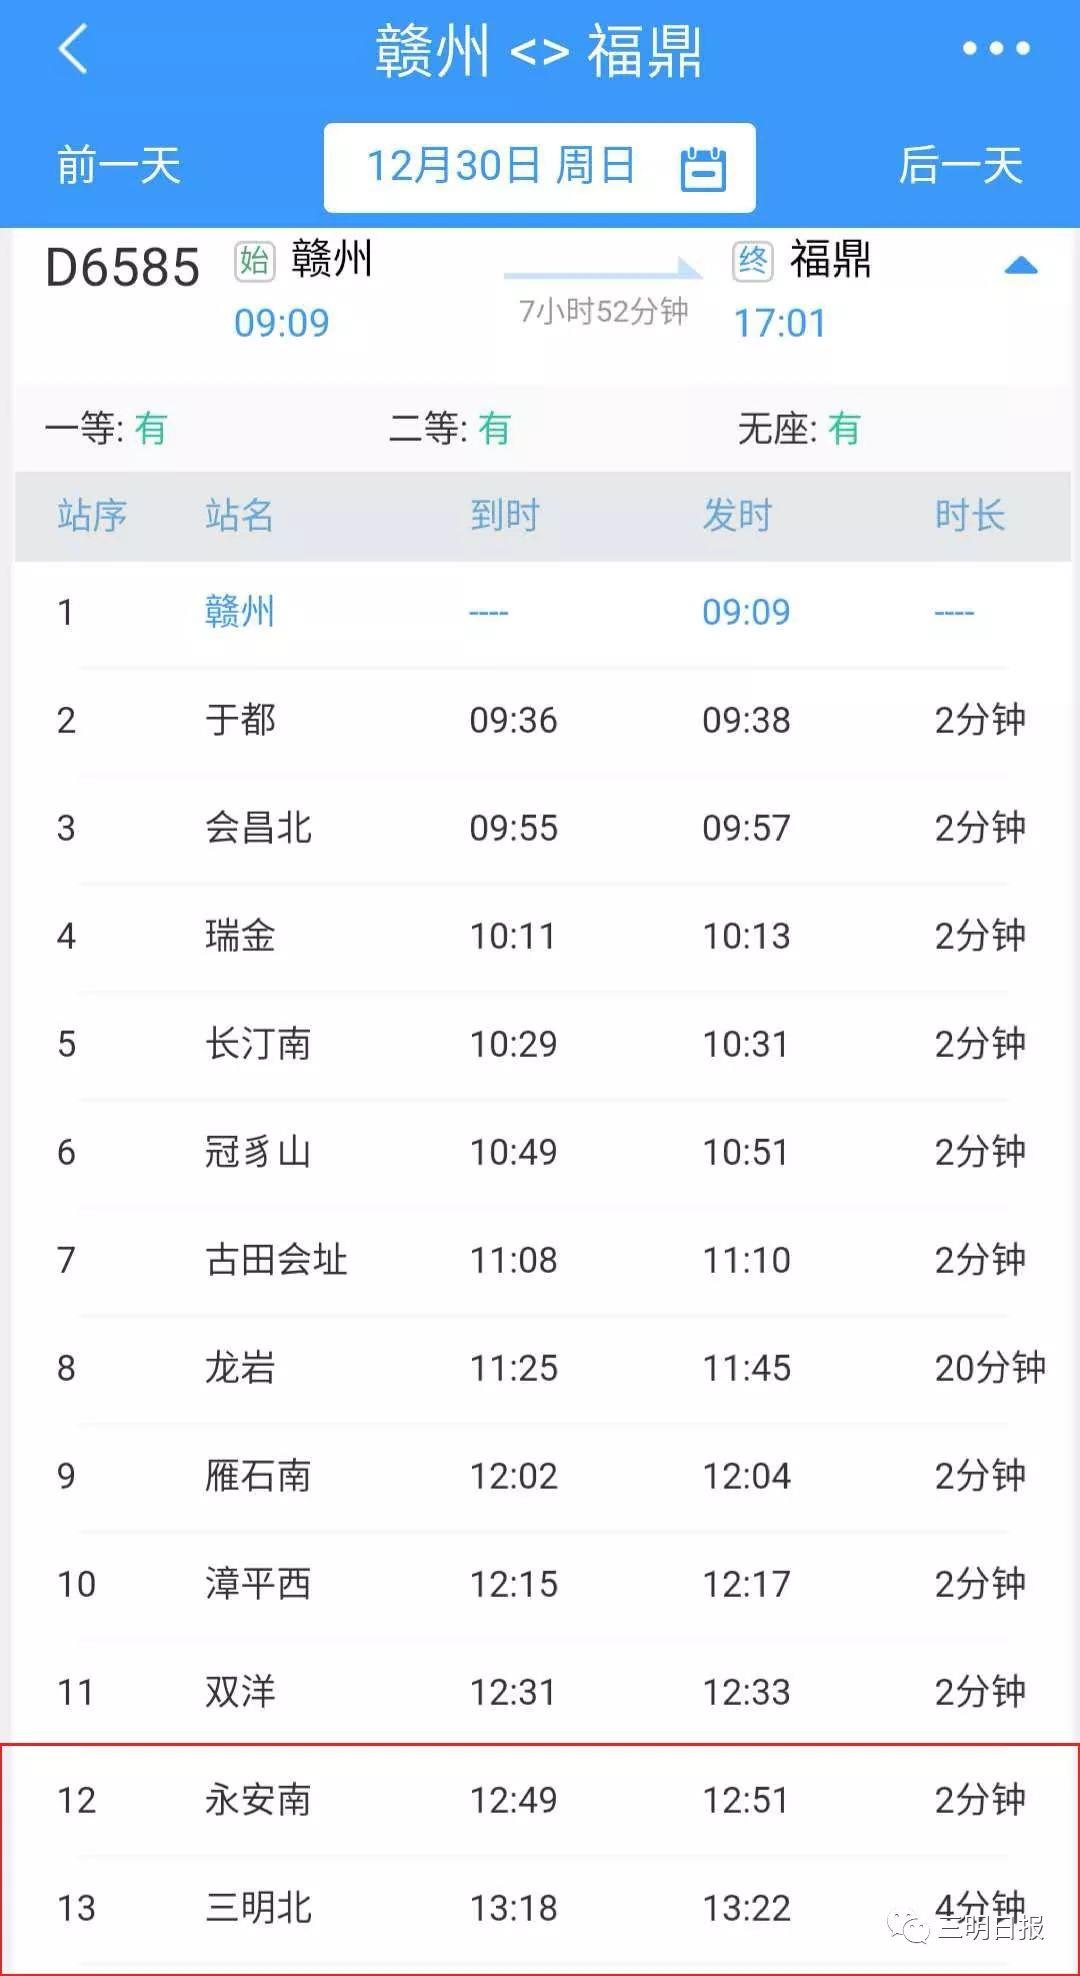Select the 12月30日 周日 date field
The height and width of the screenshot is (1976, 1080).
[501, 166]
